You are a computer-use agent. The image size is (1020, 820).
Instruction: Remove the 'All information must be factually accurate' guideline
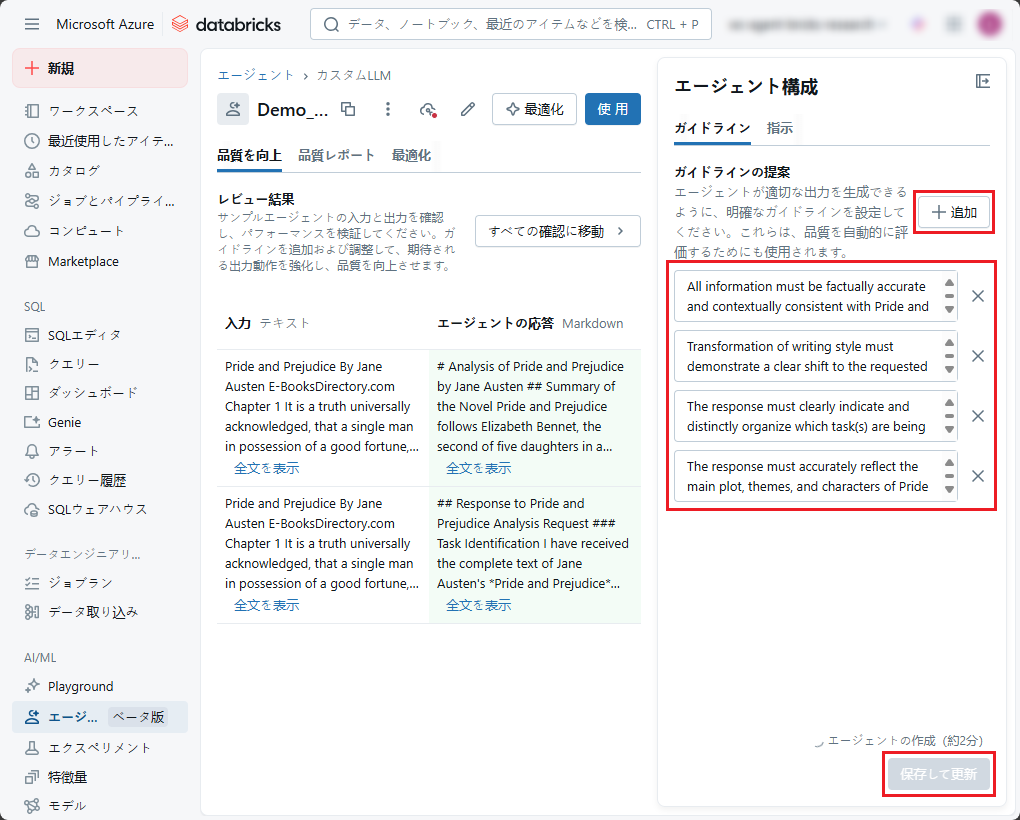978,296
